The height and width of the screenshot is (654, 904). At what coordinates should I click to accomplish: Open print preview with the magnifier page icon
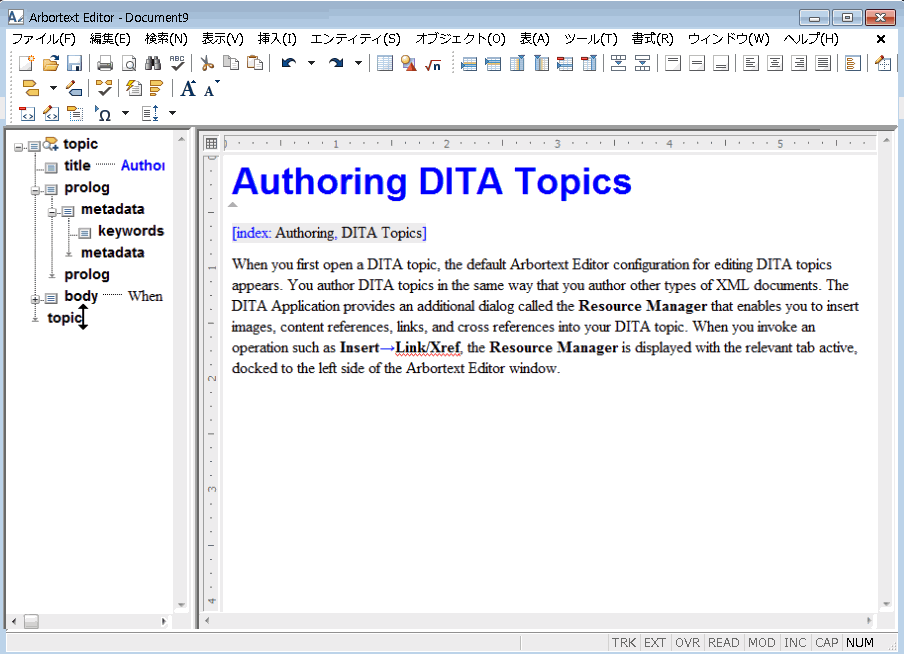point(129,63)
